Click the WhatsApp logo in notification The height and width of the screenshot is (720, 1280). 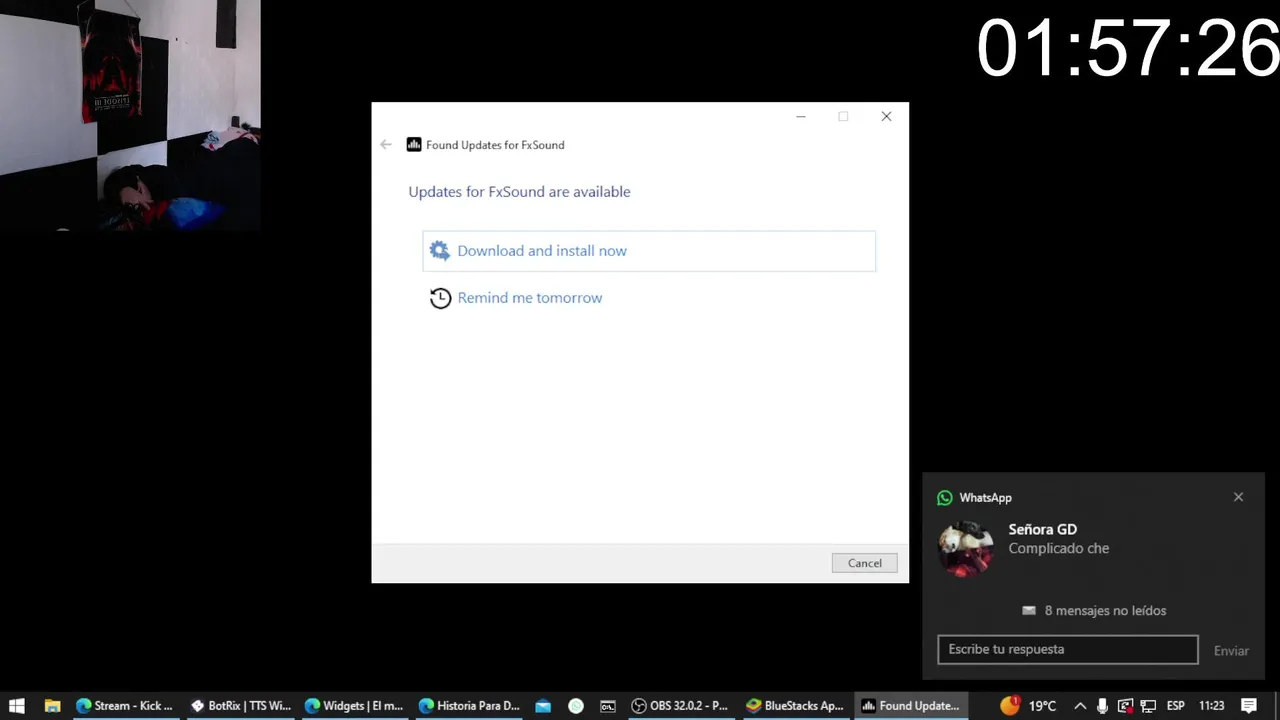[x=945, y=498]
